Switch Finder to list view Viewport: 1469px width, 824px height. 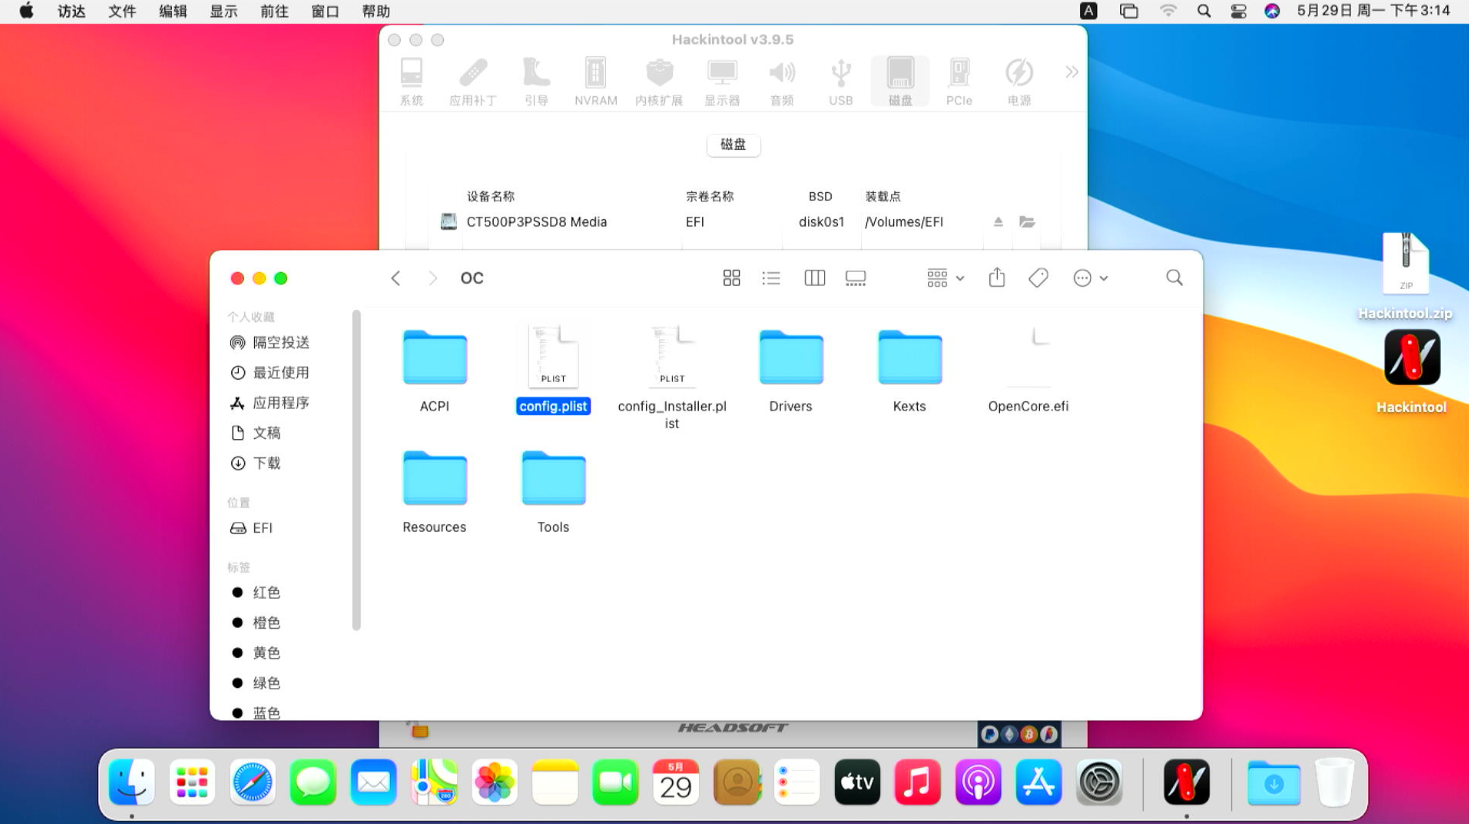coord(771,278)
